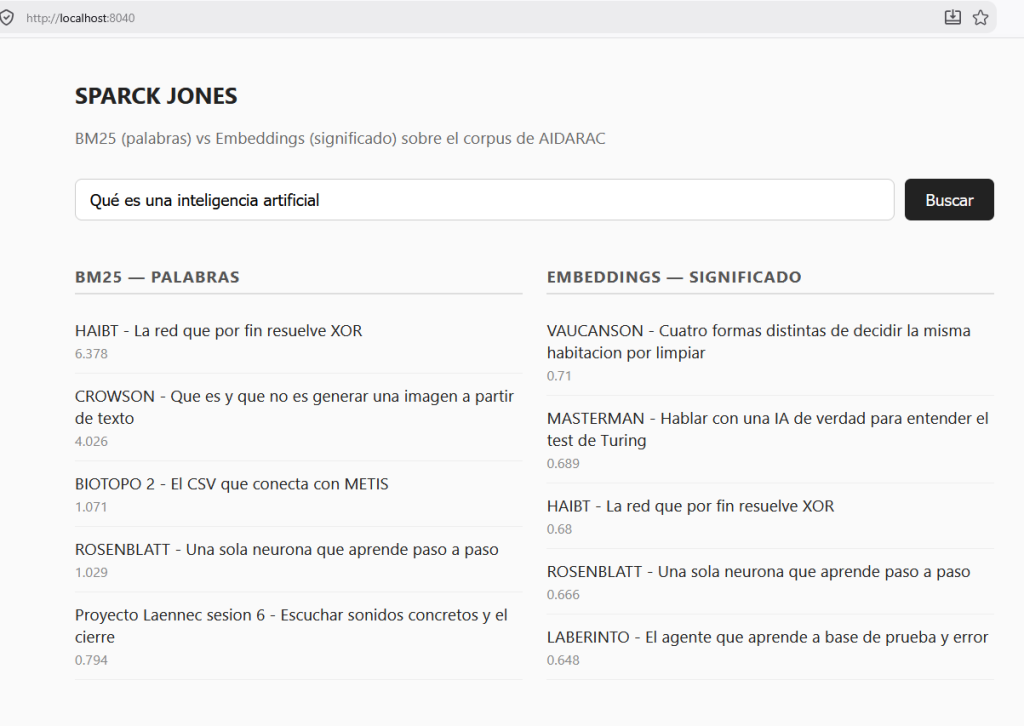This screenshot has height=726, width=1024.
Task: Click the shield security icon in address bar
Action: tap(7, 18)
